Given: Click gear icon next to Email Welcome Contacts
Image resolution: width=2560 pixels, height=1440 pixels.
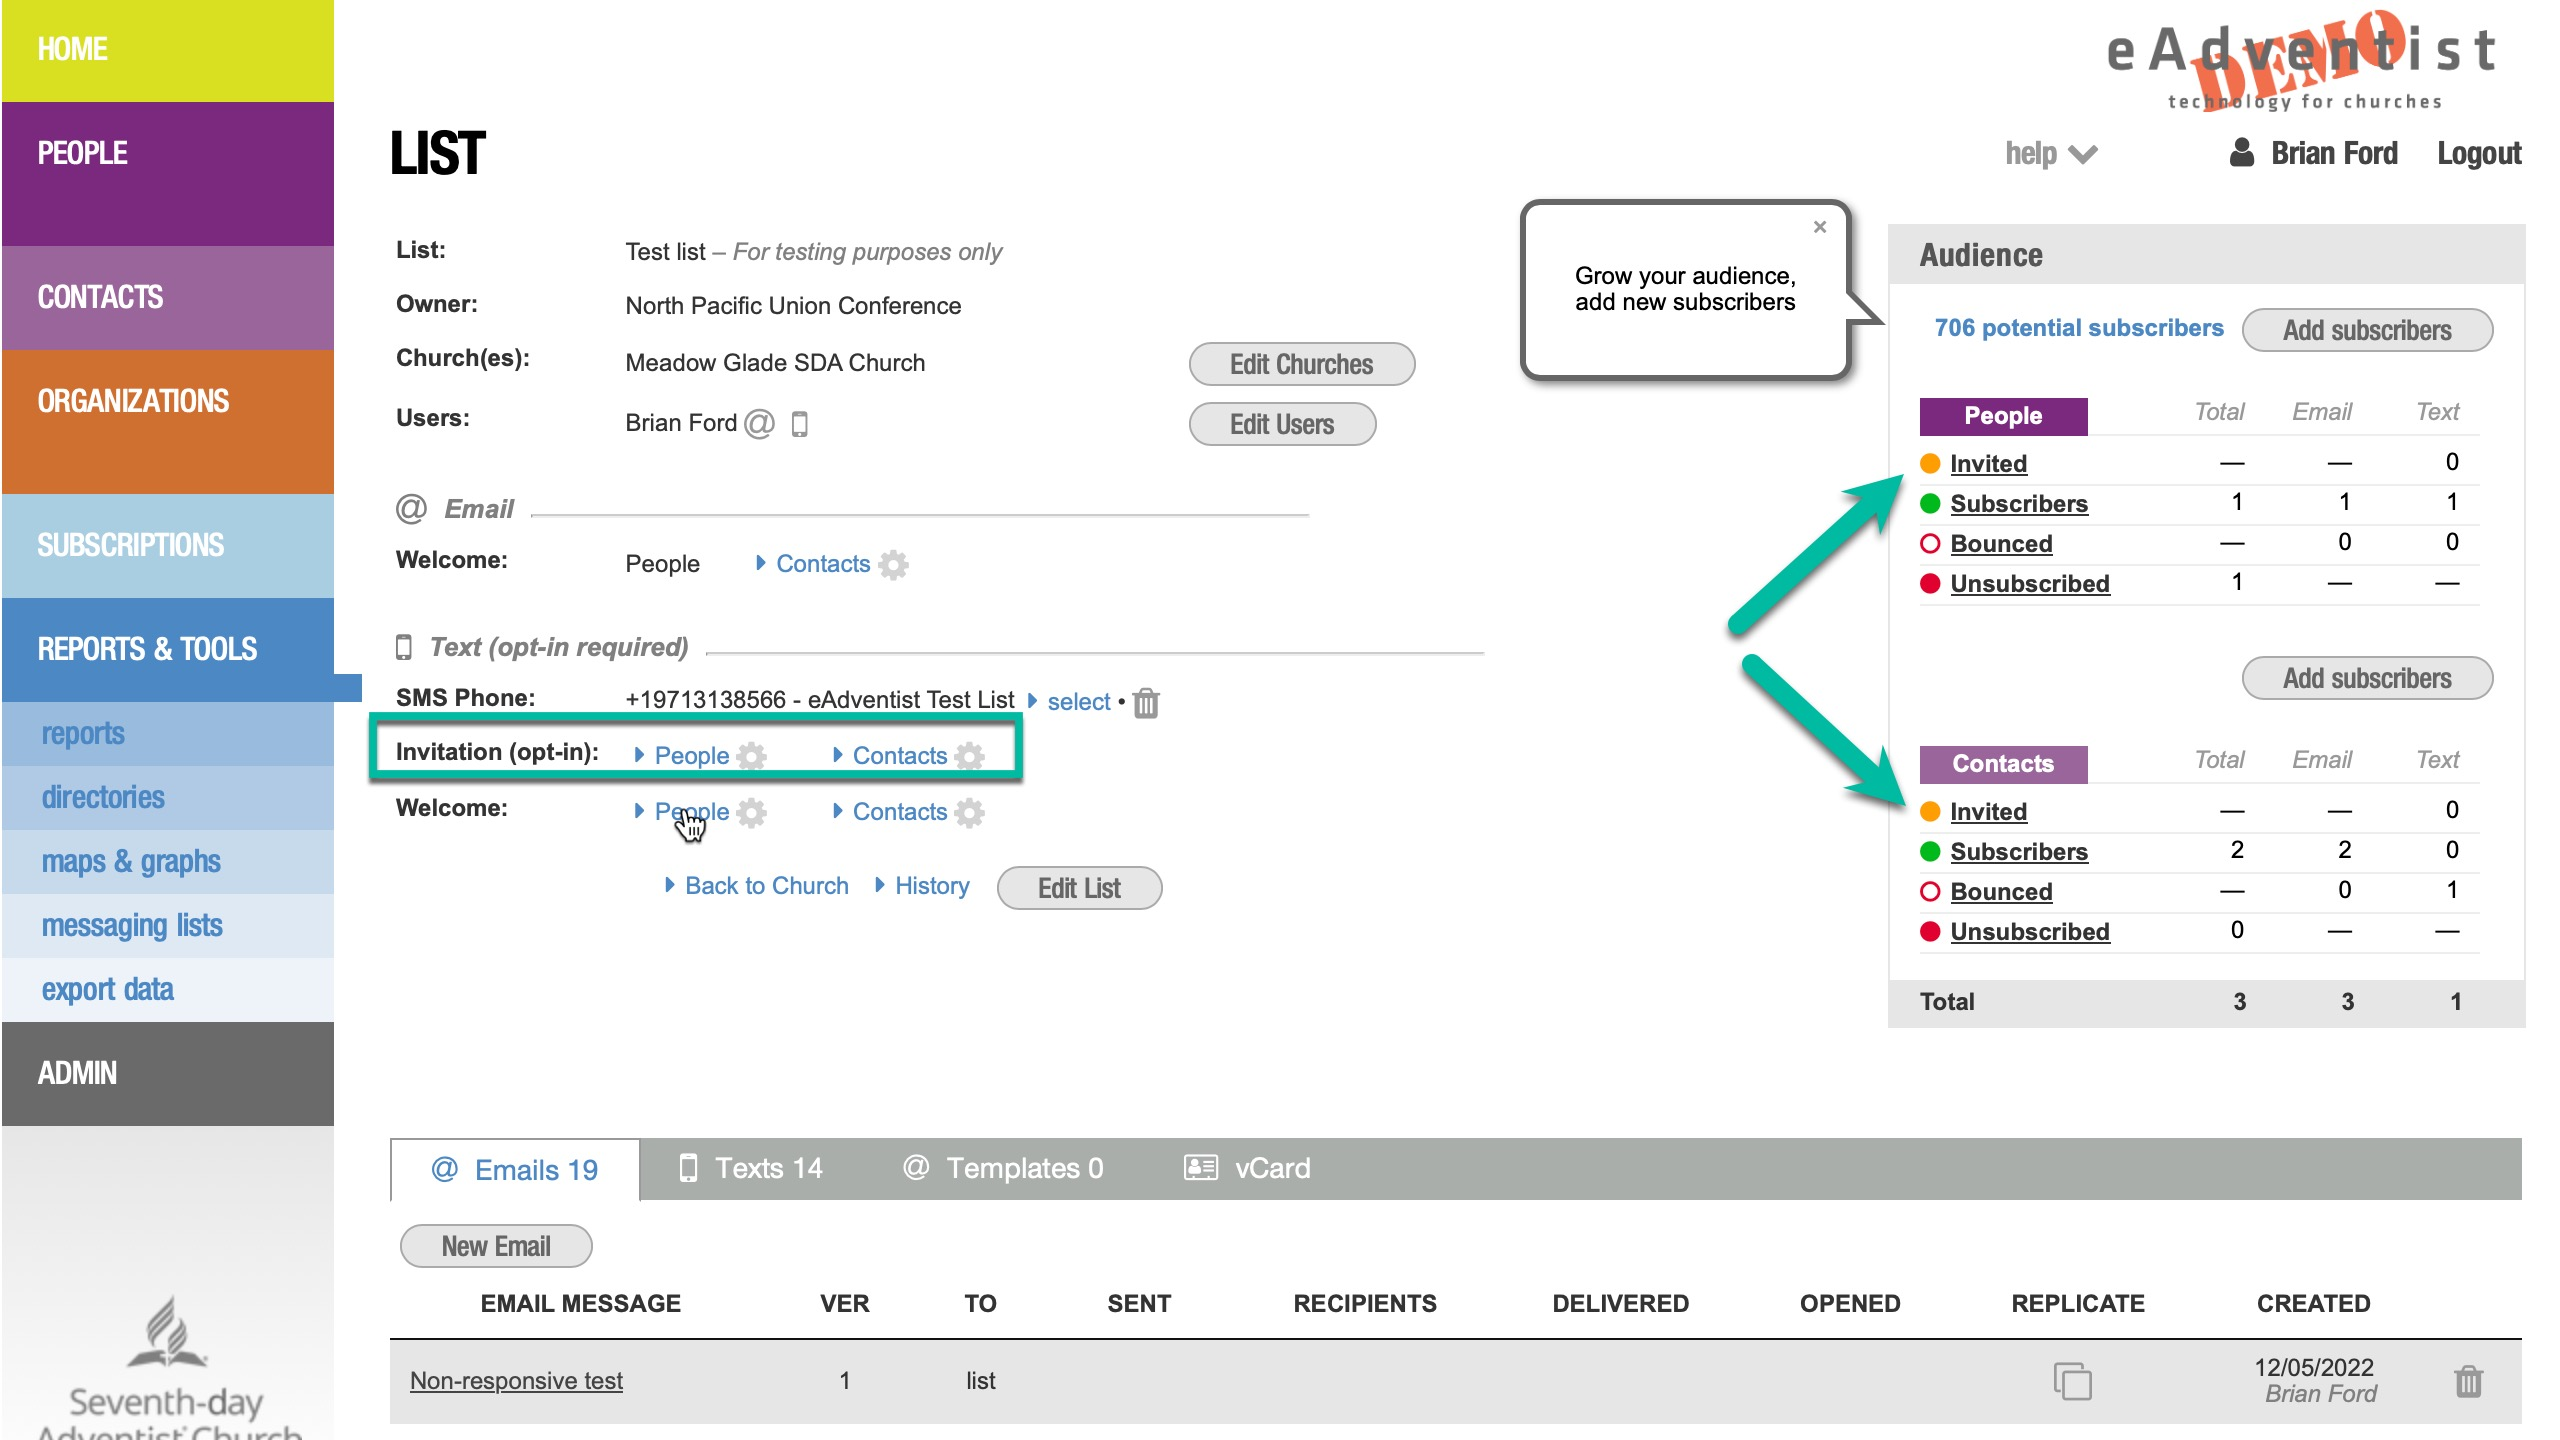Looking at the screenshot, I should point(893,565).
